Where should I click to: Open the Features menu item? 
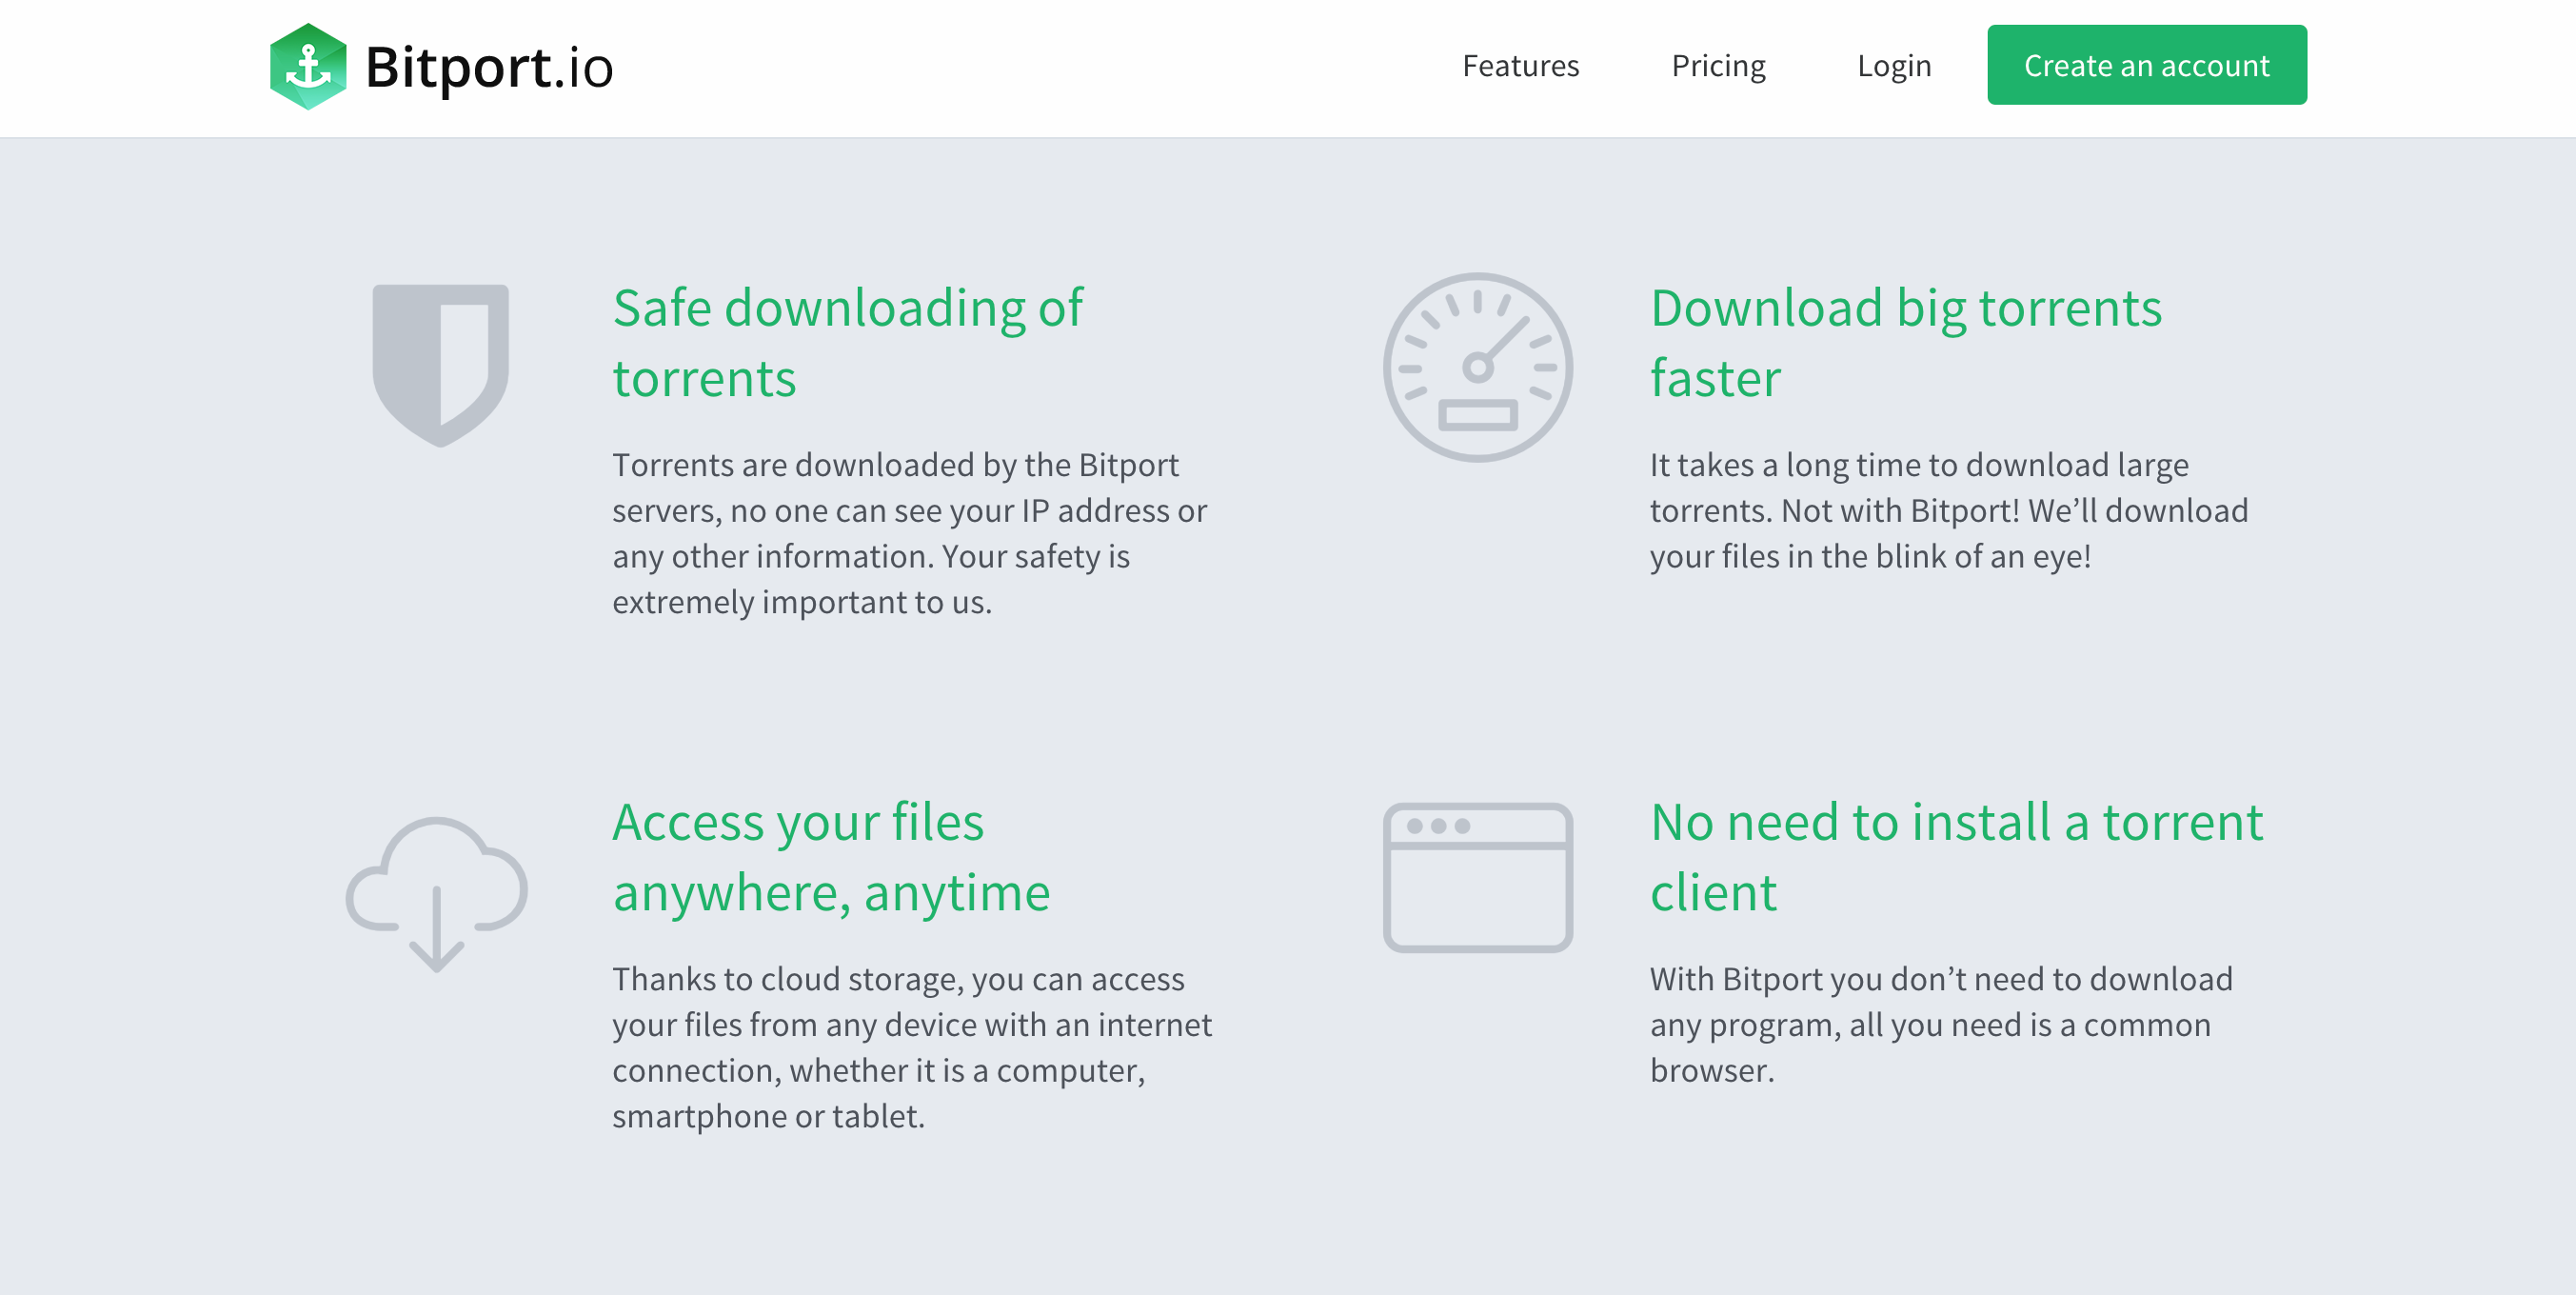(x=1520, y=66)
